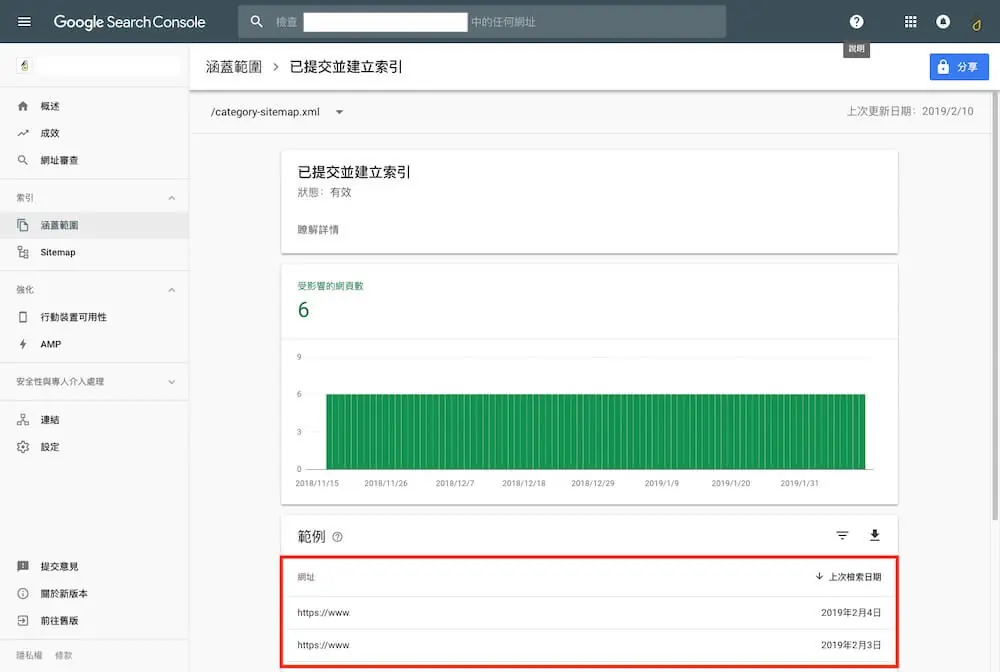Click the lightning icon beside AMP
This screenshot has height=672, width=1000.
point(23,344)
